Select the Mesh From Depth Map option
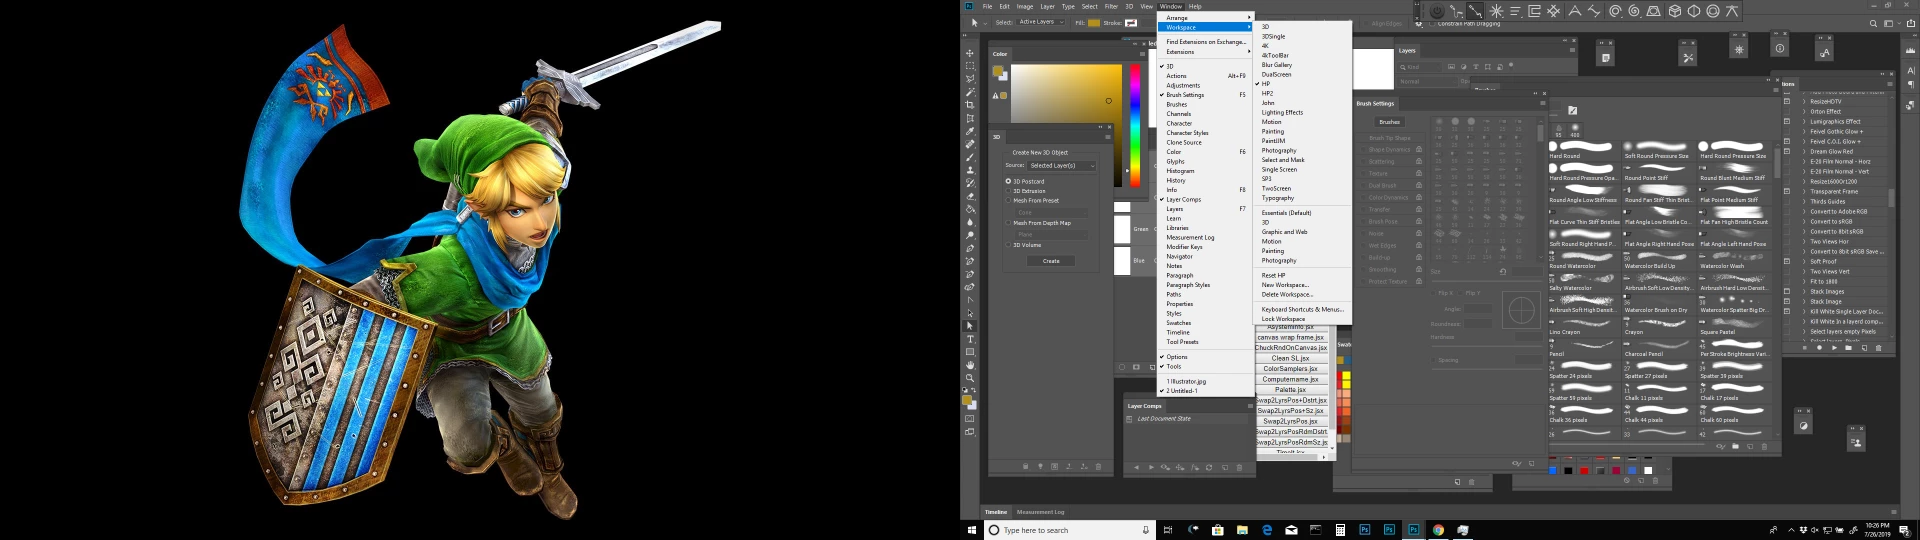This screenshot has width=1920, height=540. 1008,223
